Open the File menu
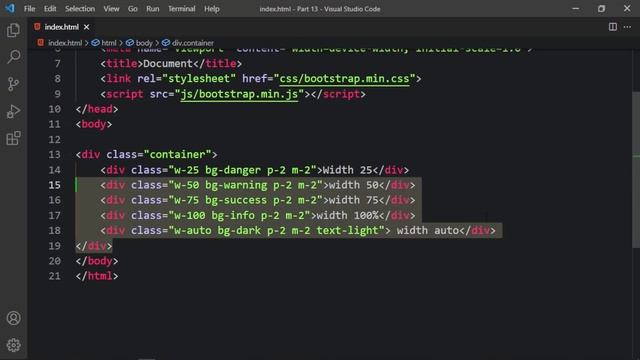 (29, 9)
